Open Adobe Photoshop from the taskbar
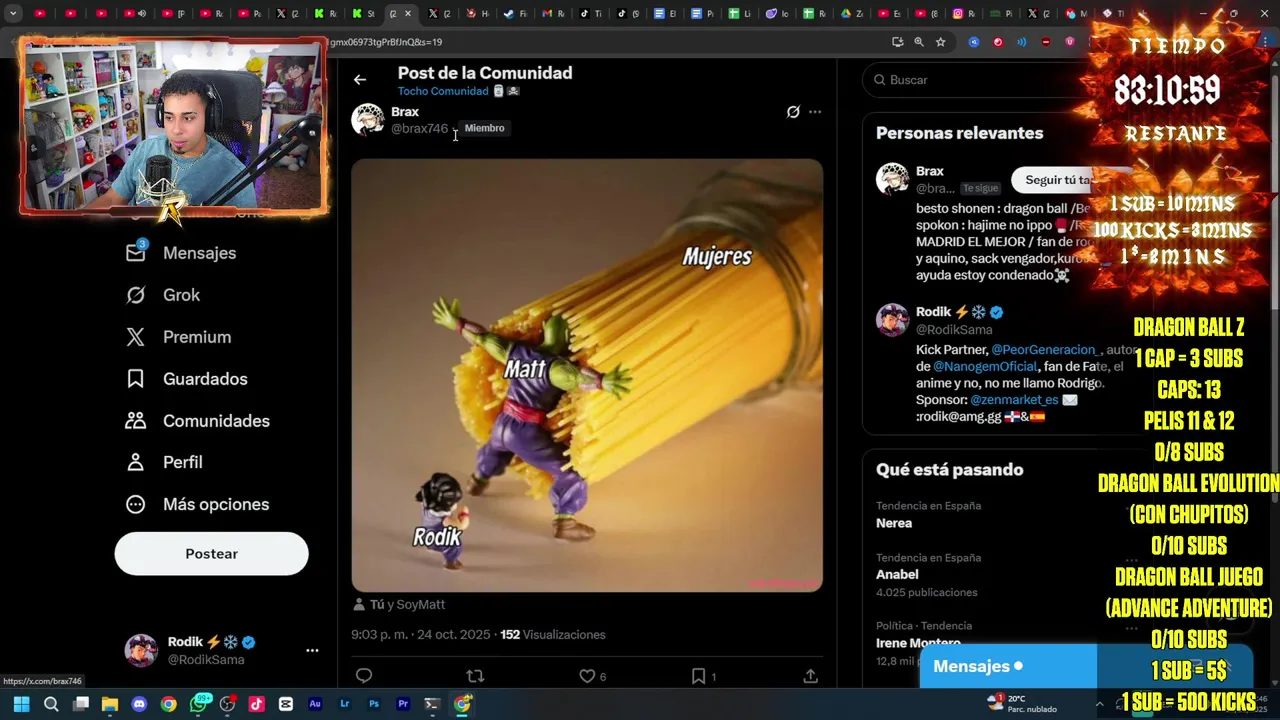The width and height of the screenshot is (1280, 720). [374, 704]
